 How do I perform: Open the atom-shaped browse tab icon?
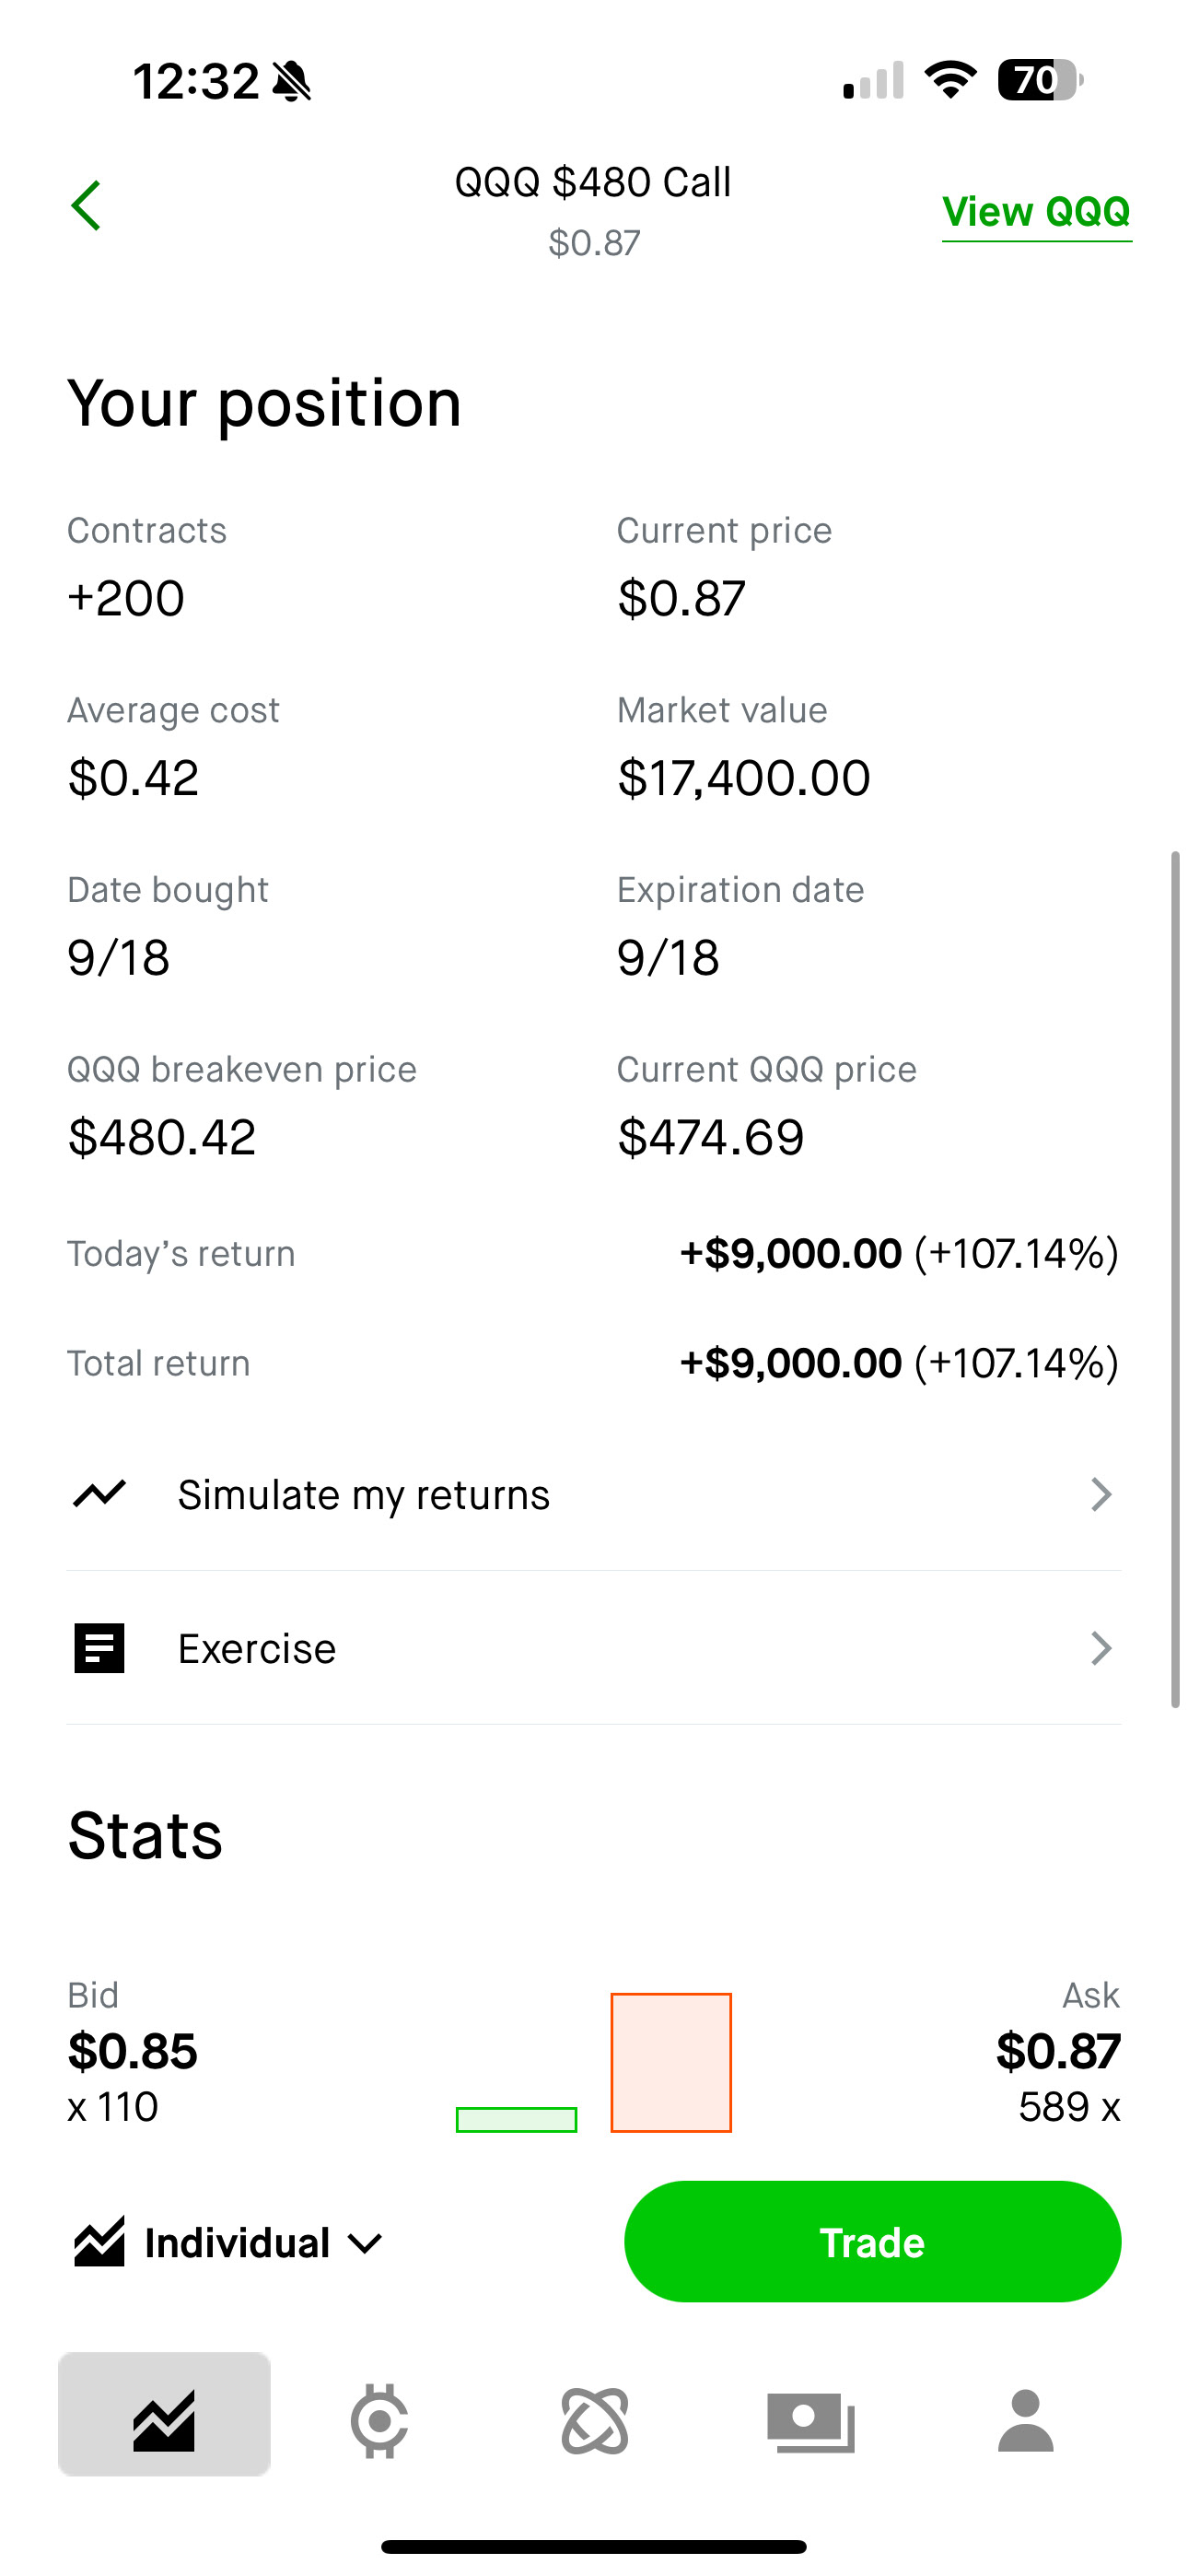tap(595, 2420)
